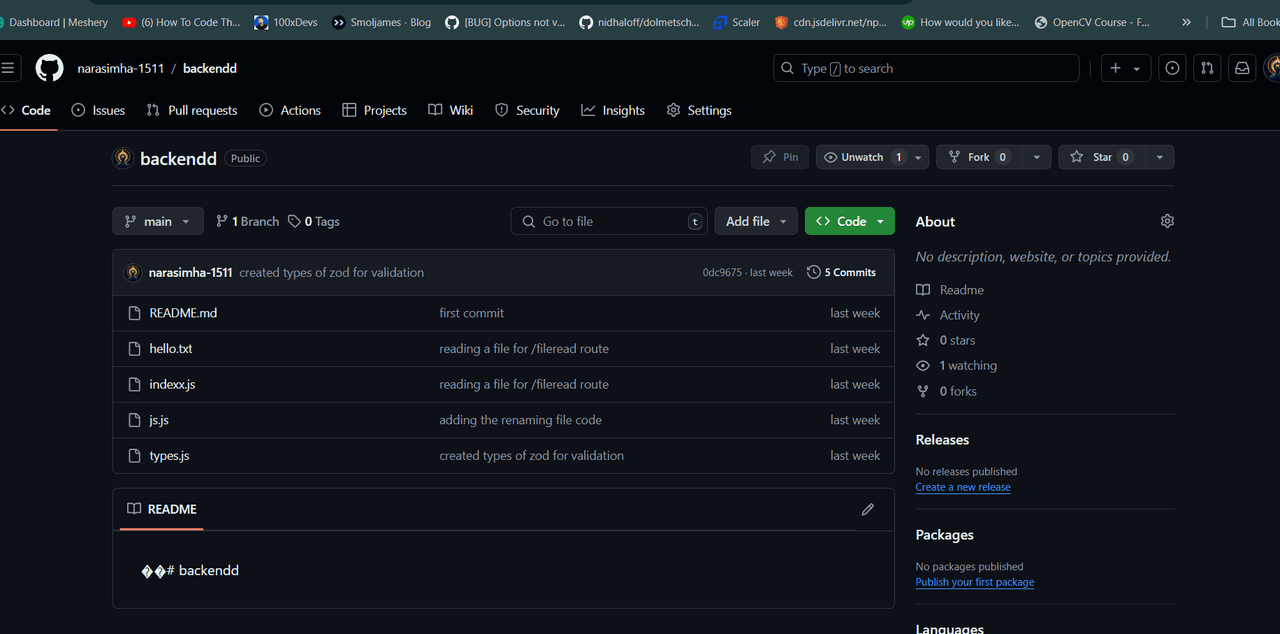Image resolution: width=1280 pixels, height=634 pixels.
Task: Go to the Insights tab
Action: pos(613,110)
